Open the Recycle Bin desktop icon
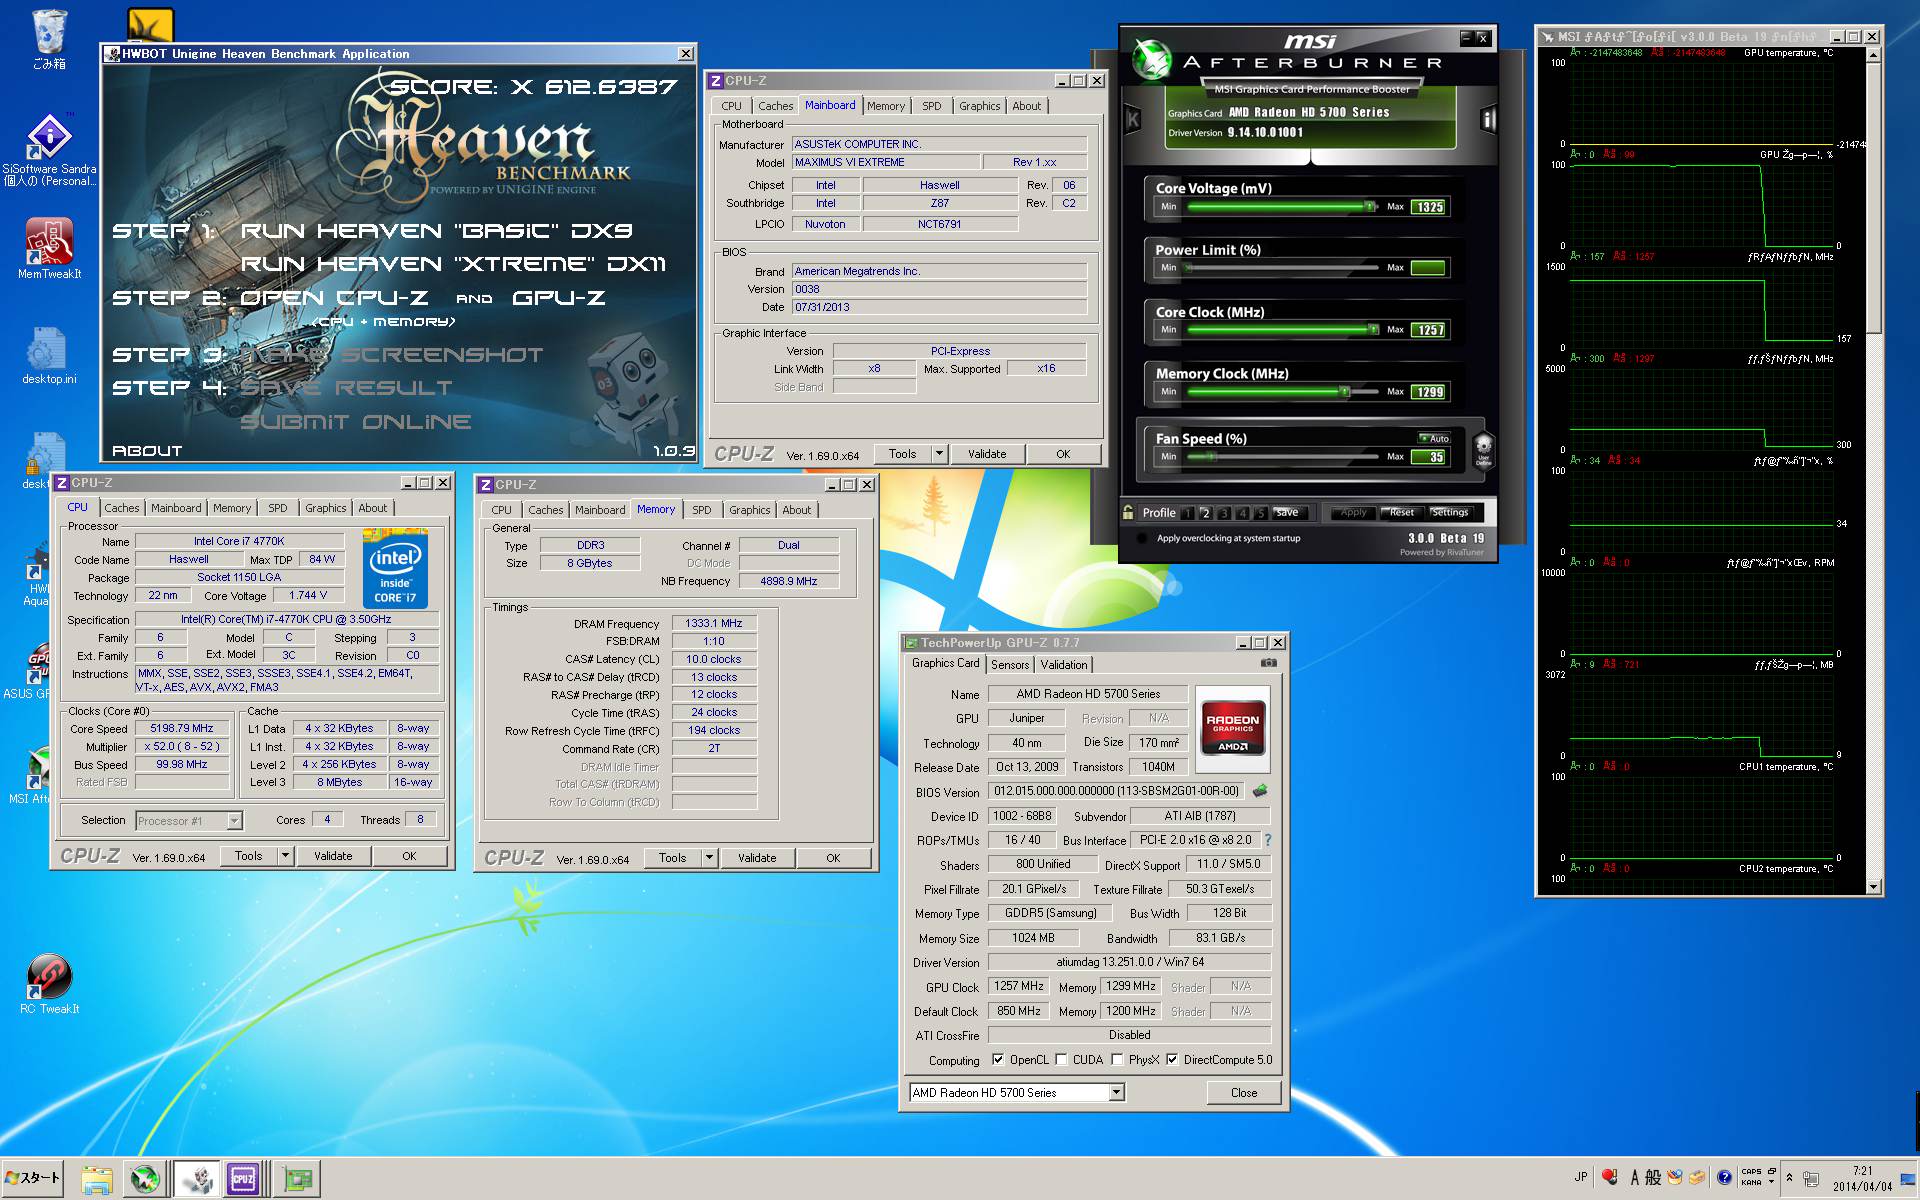Image resolution: width=1920 pixels, height=1200 pixels. point(49,40)
